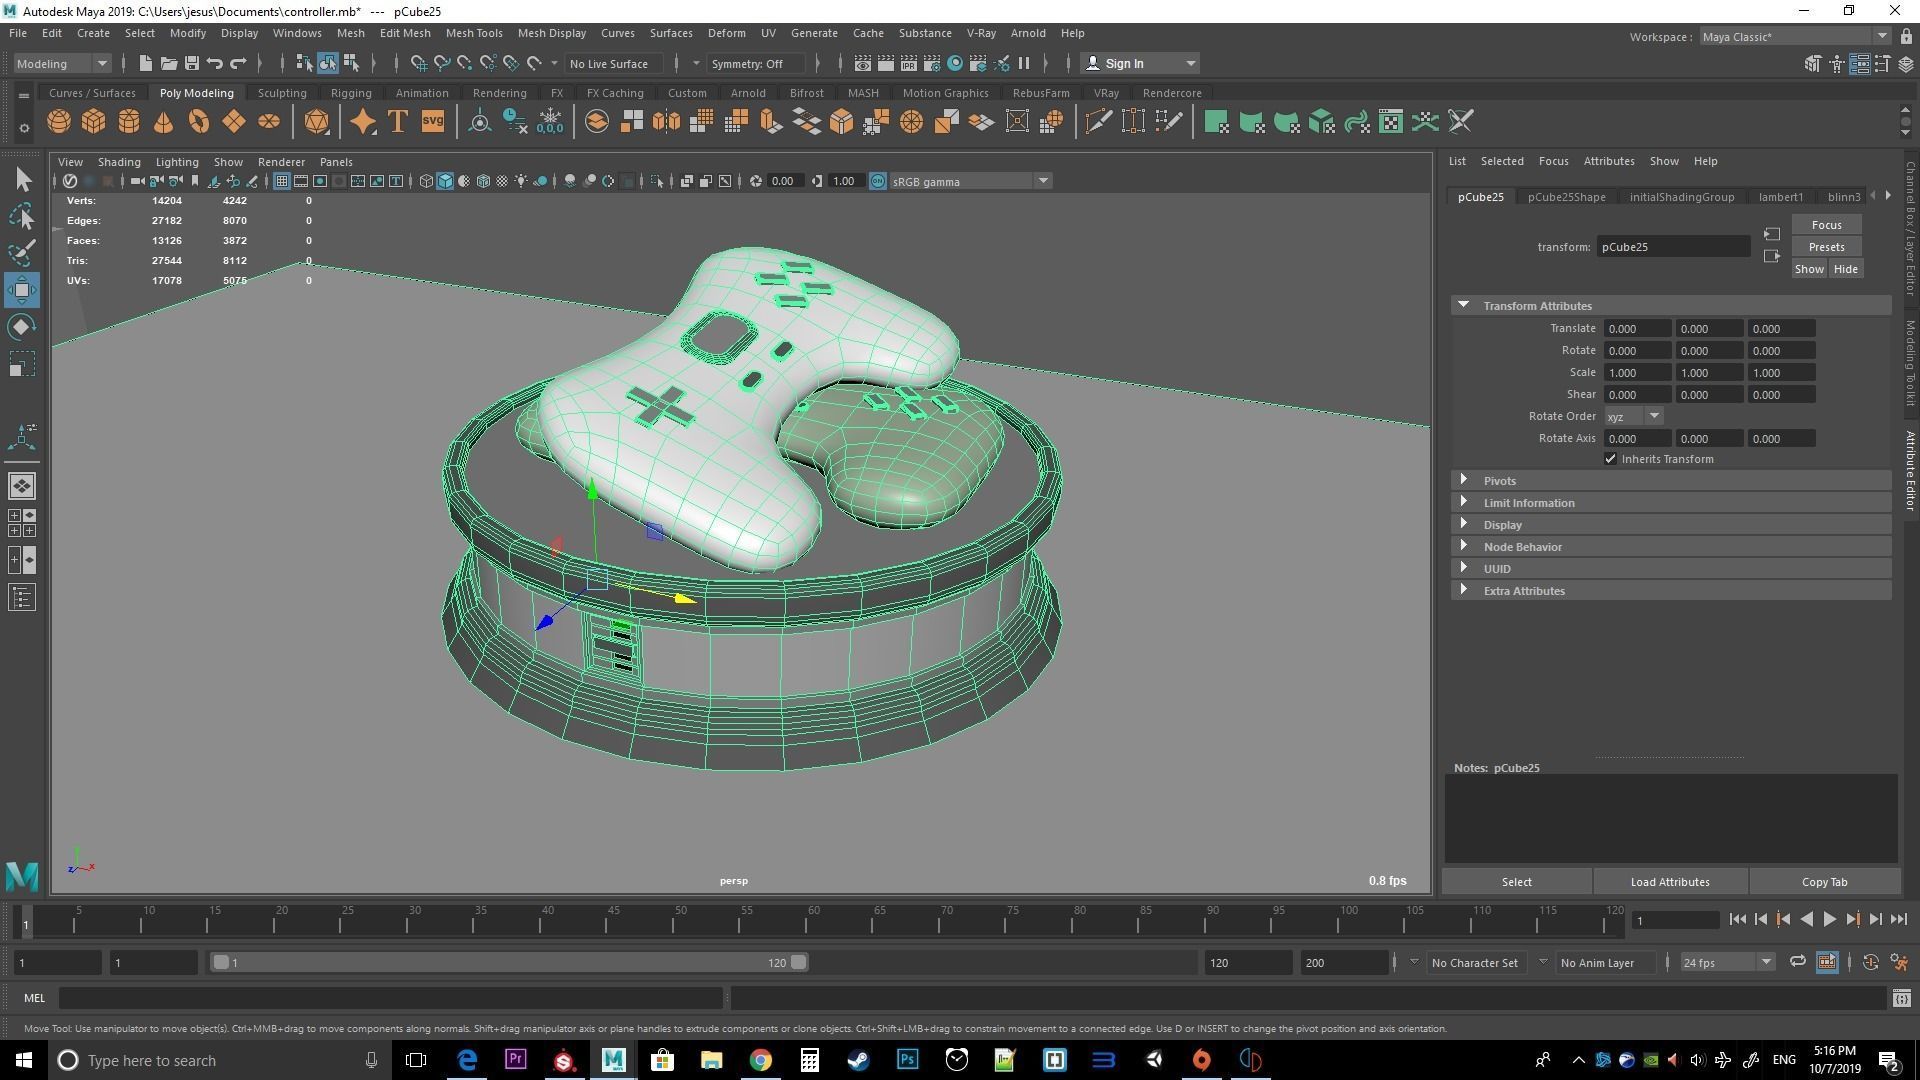1920x1080 pixels.
Task: Create a polygon cube from the shelf
Action: 93,121
